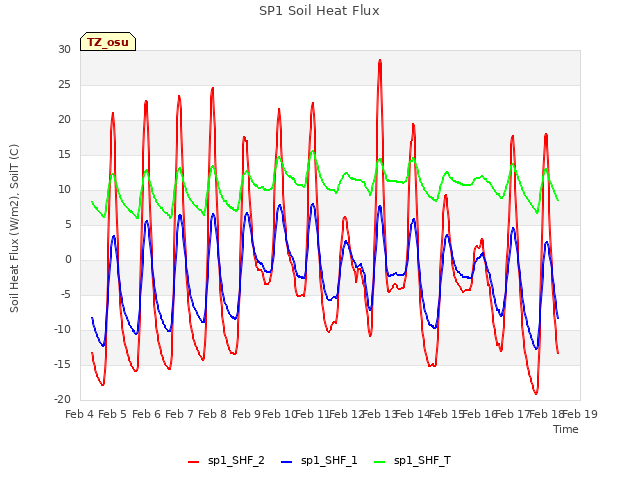The image size is (640, 480).
Task: Click the lowest red trough near Feb 18
Action: [536, 393]
